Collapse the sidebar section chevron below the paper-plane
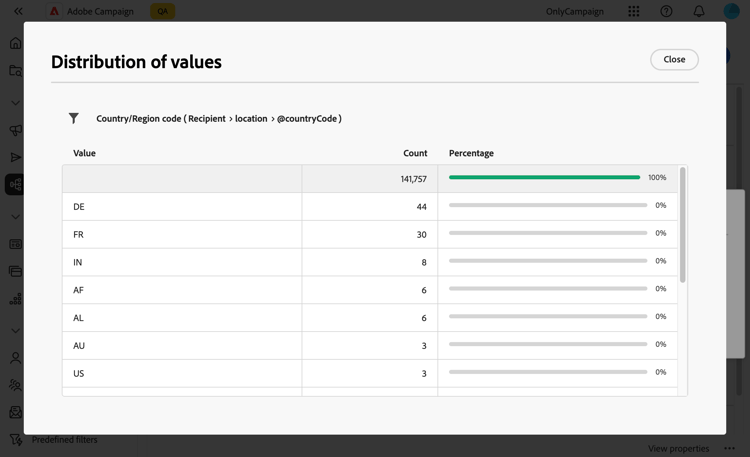750x457 pixels. pos(15,217)
